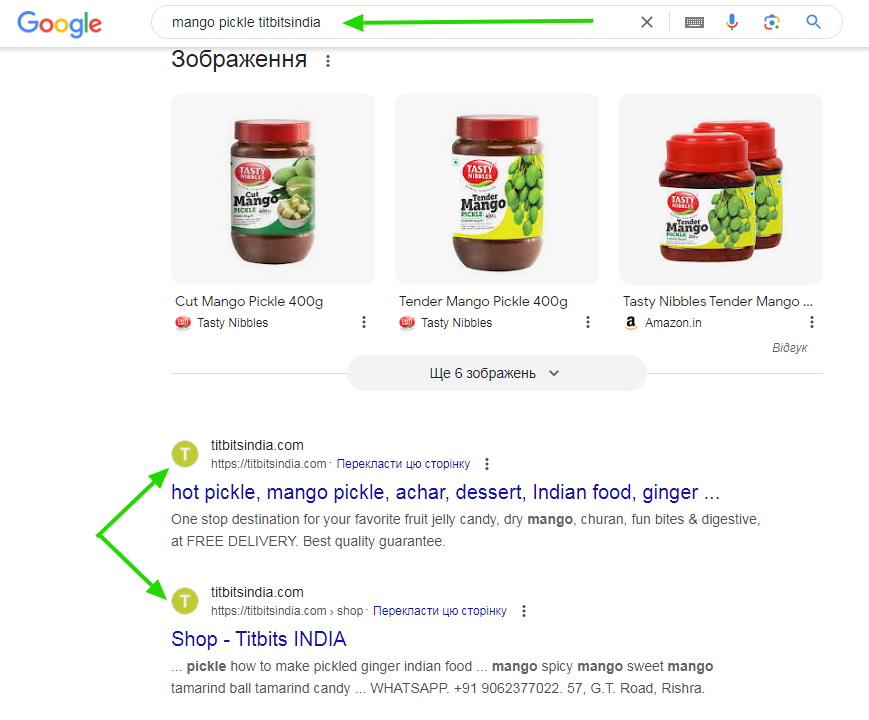Open the 'Shop - Titbits INDIA' result link
869x720 pixels.
pos(259,639)
